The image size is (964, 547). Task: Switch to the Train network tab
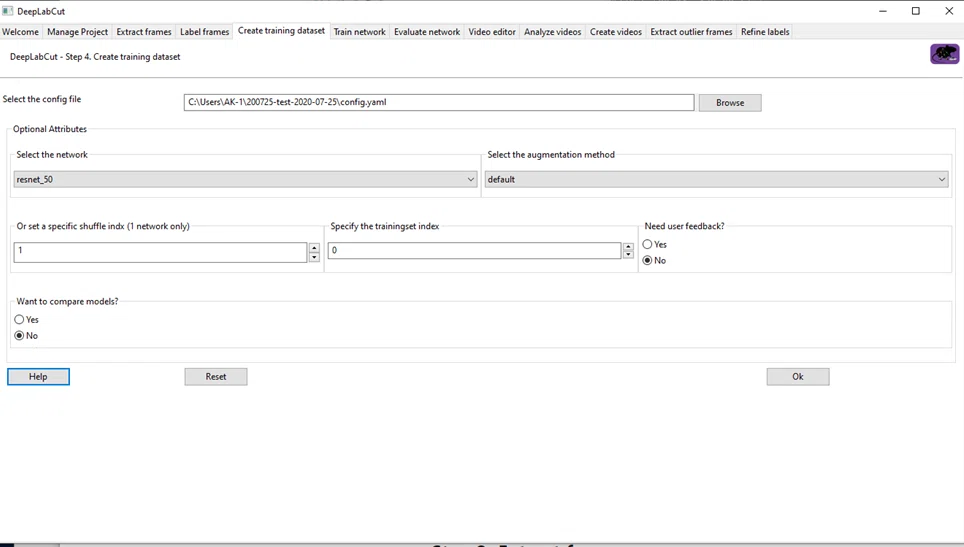point(359,32)
